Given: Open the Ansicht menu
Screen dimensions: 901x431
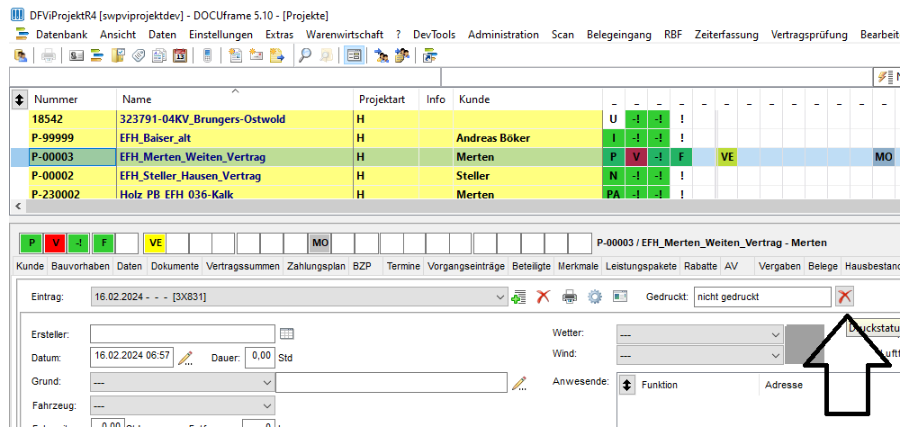Looking at the screenshot, I should (118, 34).
